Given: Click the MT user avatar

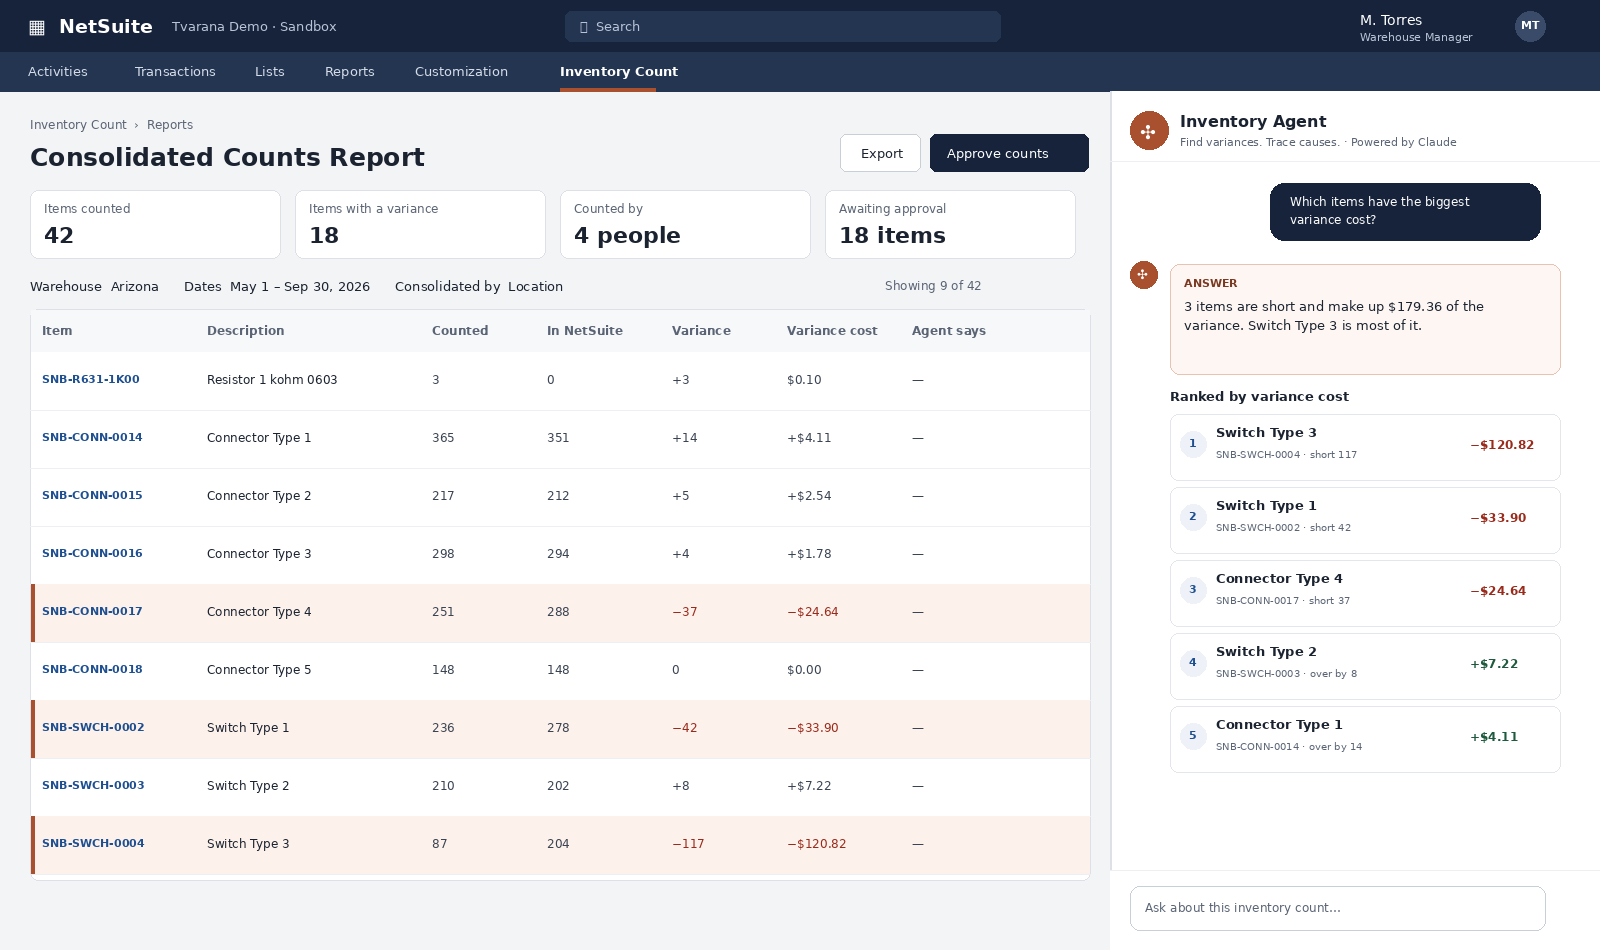Looking at the screenshot, I should pyautogui.click(x=1530, y=26).
